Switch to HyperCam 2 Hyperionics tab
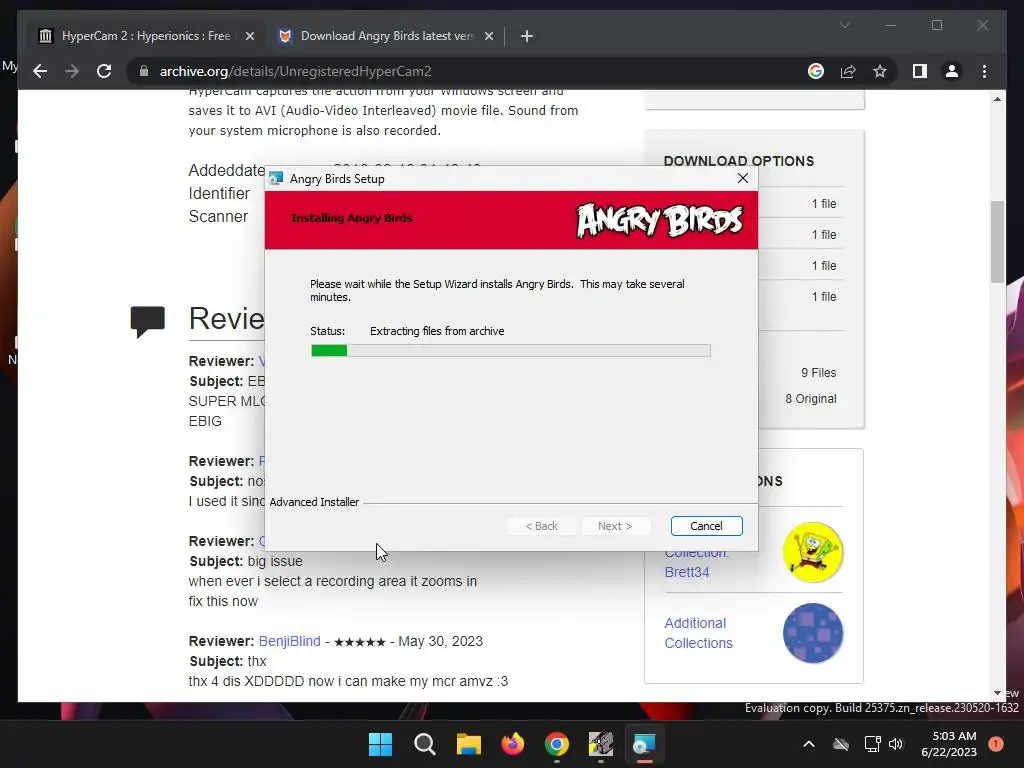Viewport: 1024px width, 768px height. coord(146,36)
